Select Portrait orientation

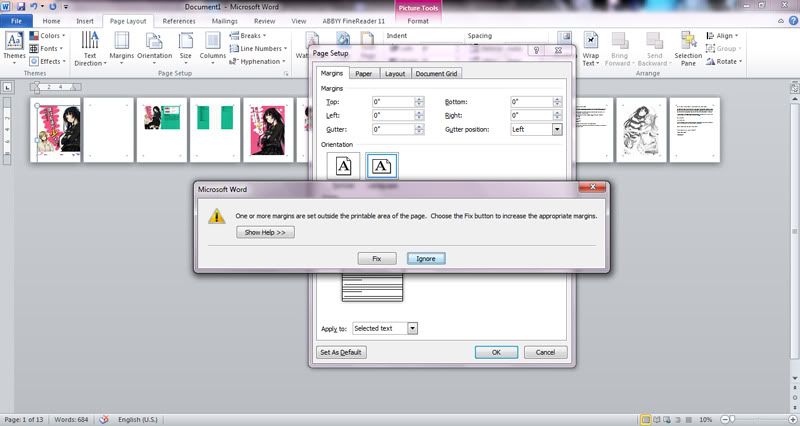[343, 166]
